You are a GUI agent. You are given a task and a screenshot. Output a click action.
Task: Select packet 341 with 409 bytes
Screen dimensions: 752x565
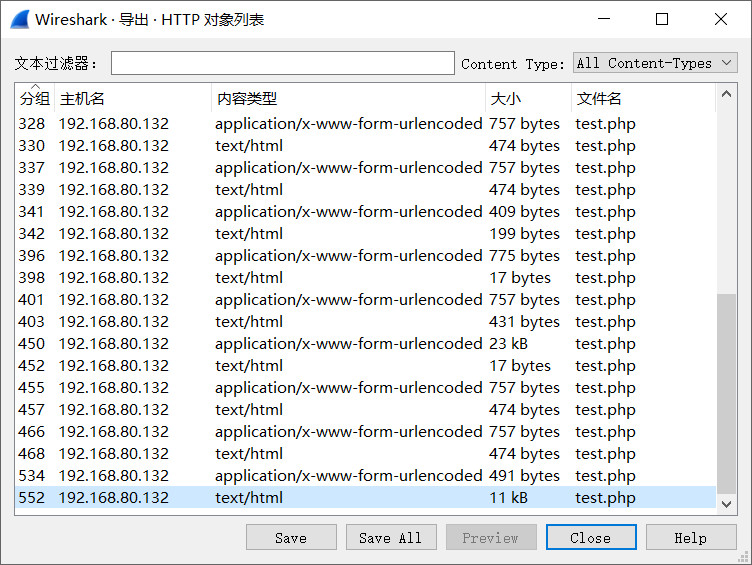tap(365, 212)
